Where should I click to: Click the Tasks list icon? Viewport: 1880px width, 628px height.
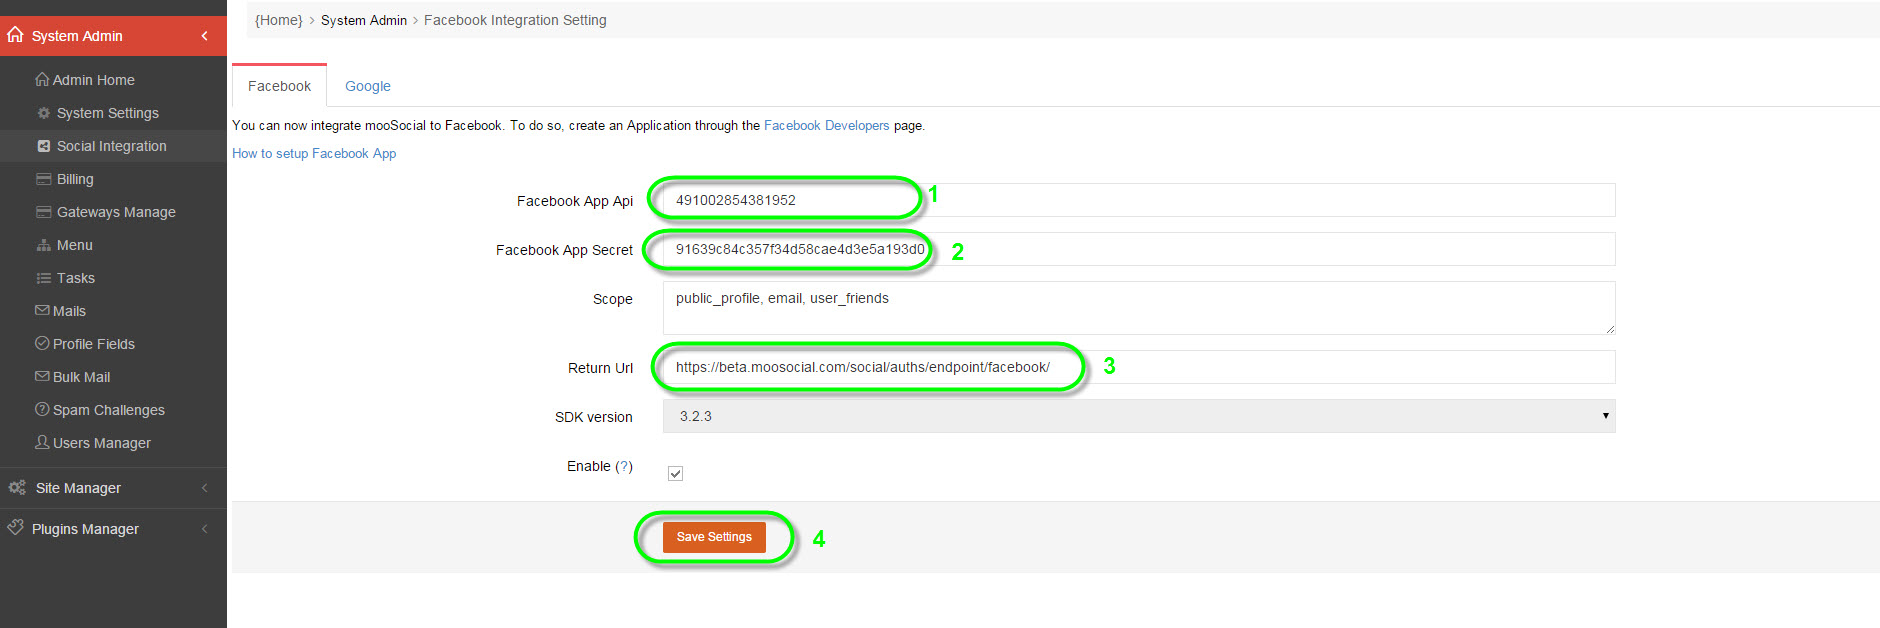pos(43,278)
